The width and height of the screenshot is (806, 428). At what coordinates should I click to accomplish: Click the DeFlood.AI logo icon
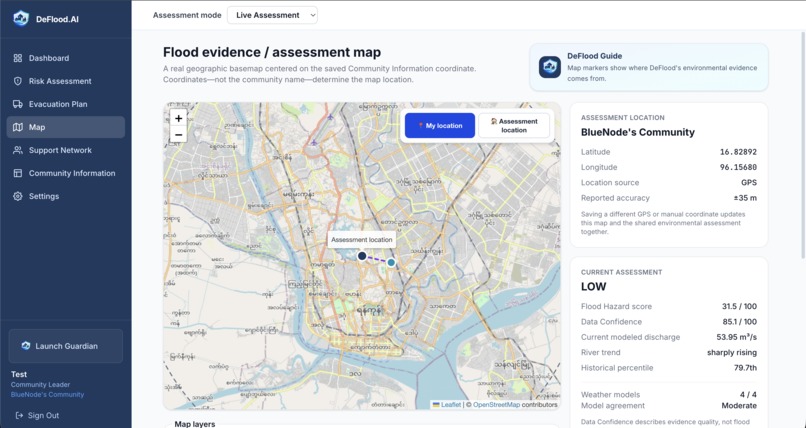(21, 18)
